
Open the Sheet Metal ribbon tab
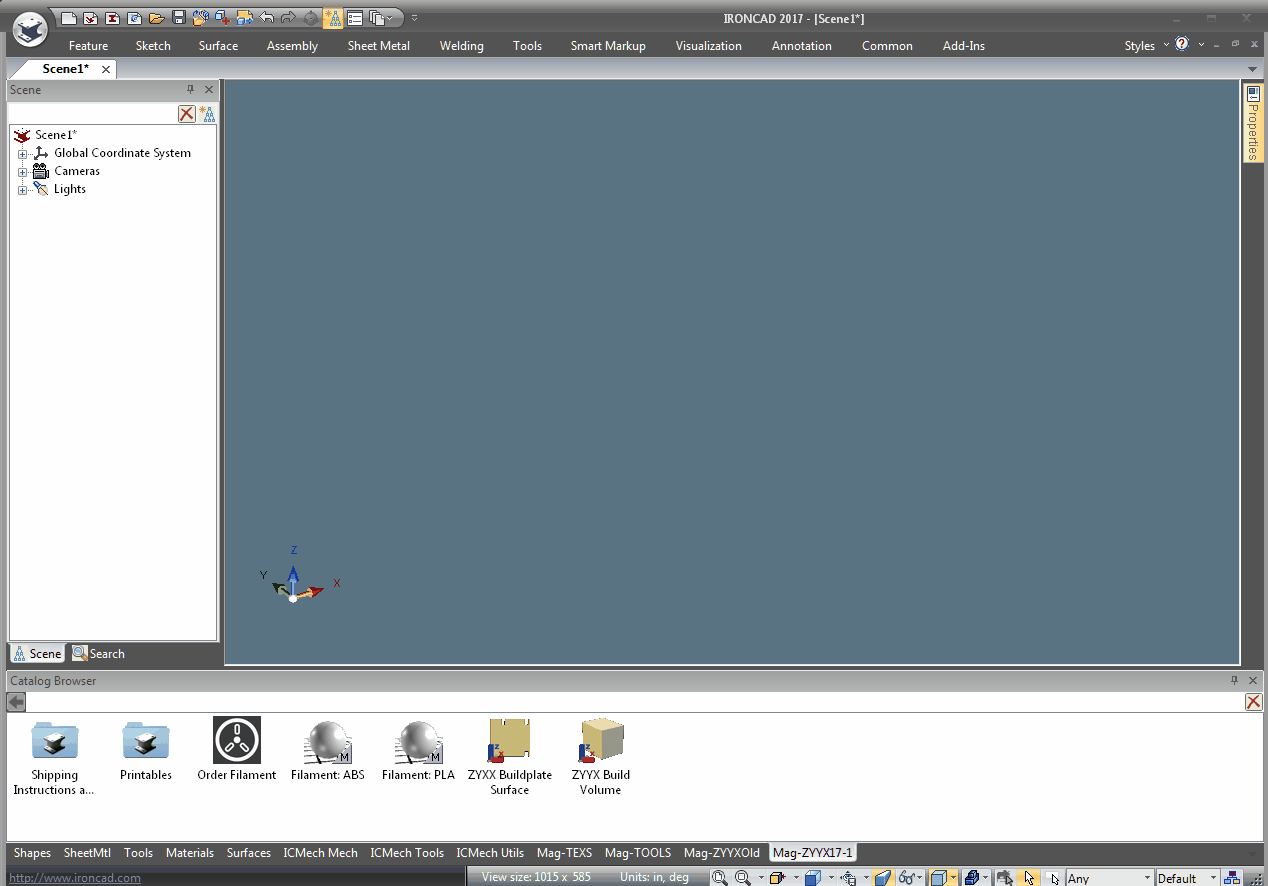click(x=378, y=46)
